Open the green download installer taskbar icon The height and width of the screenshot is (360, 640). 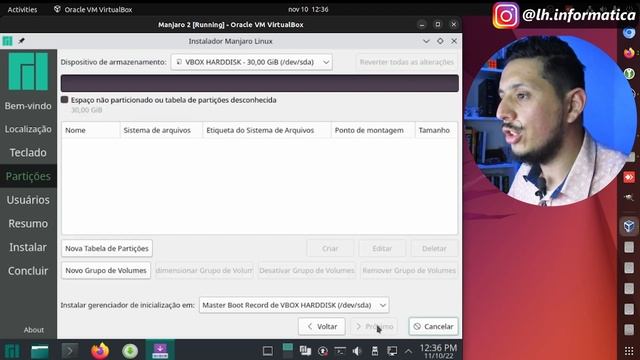(130, 351)
